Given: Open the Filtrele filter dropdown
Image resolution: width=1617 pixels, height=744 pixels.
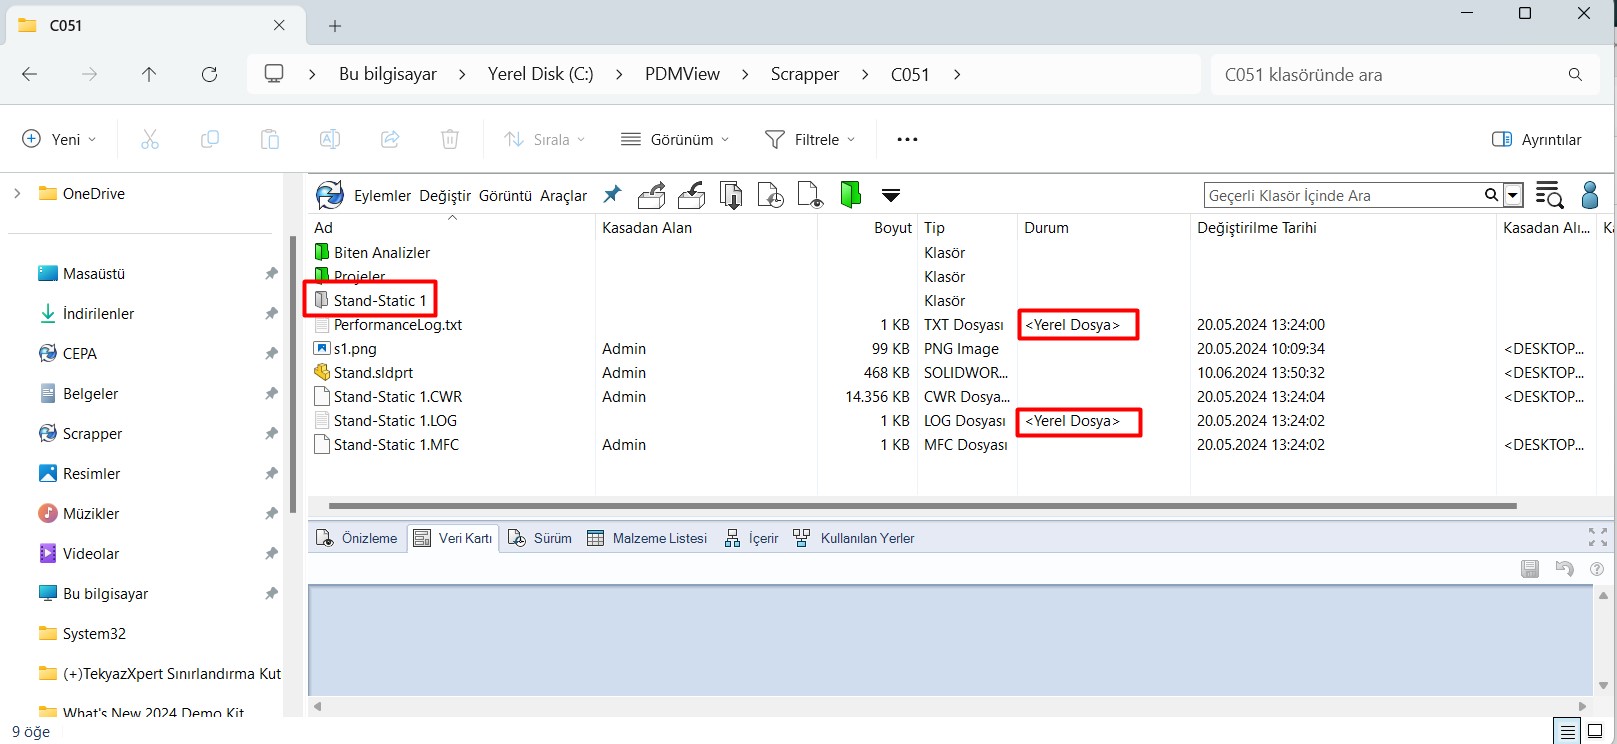Looking at the screenshot, I should pos(809,139).
